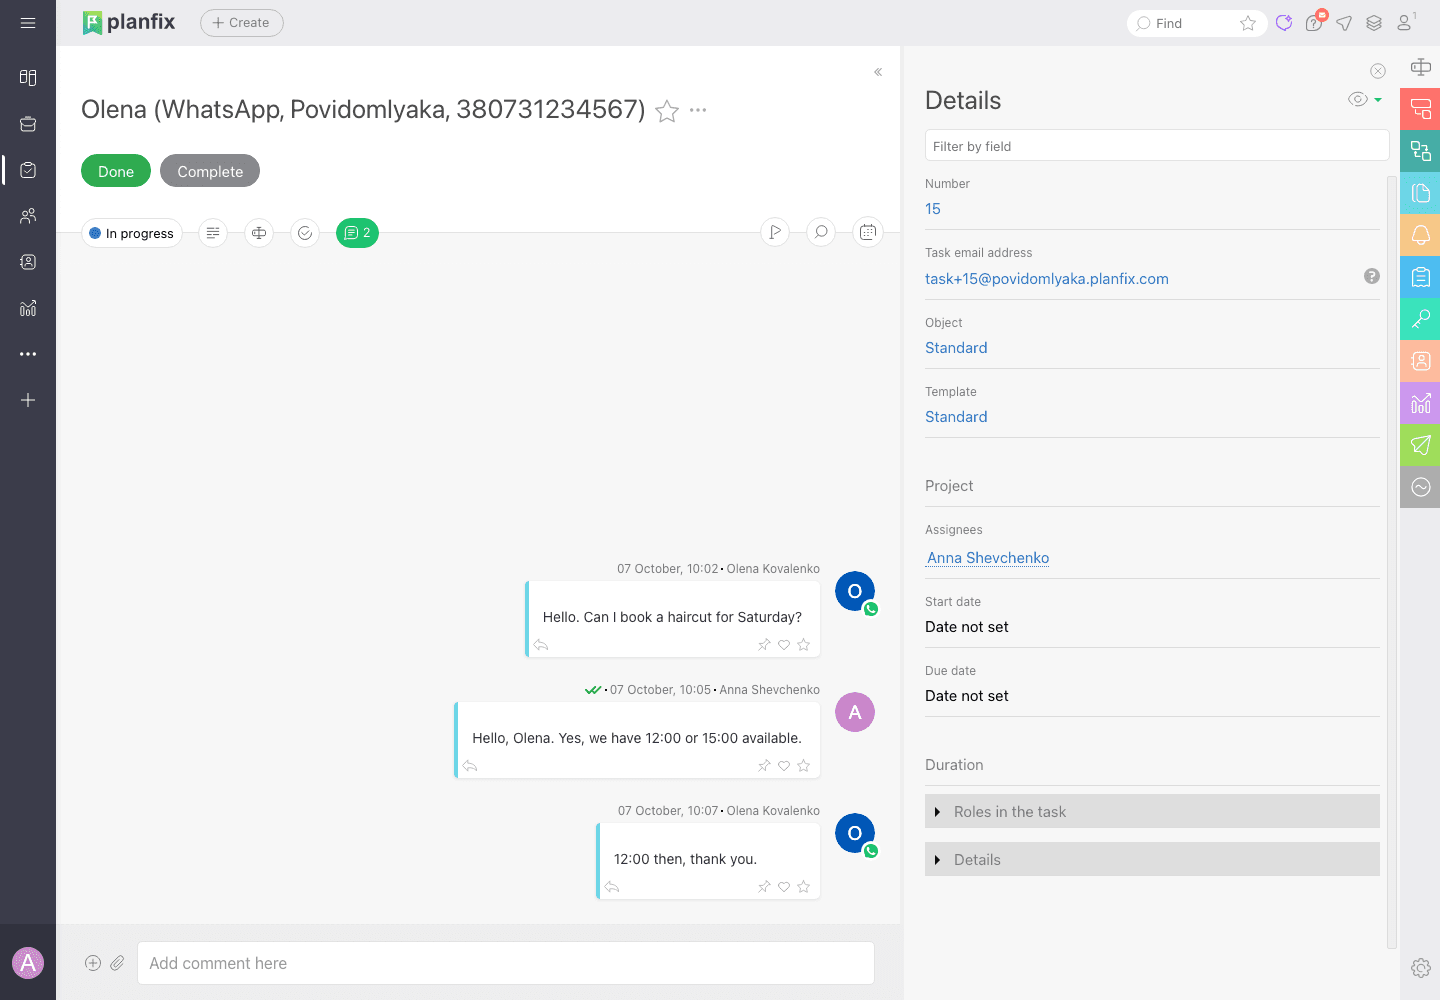Click the favorites star in the Find bar
Image resolution: width=1440 pixels, height=1000 pixels.
click(1248, 23)
